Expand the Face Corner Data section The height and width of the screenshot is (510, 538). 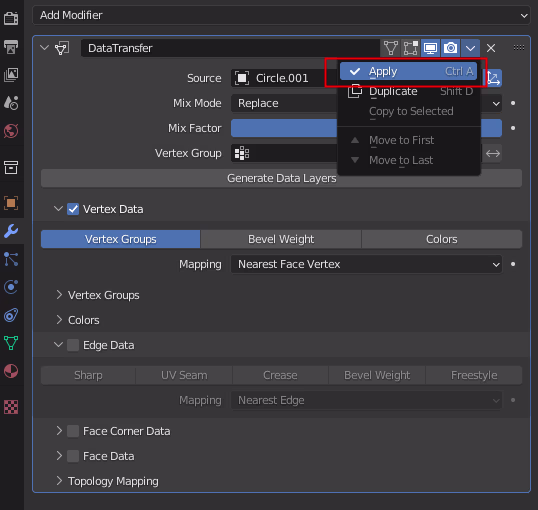tap(59, 431)
